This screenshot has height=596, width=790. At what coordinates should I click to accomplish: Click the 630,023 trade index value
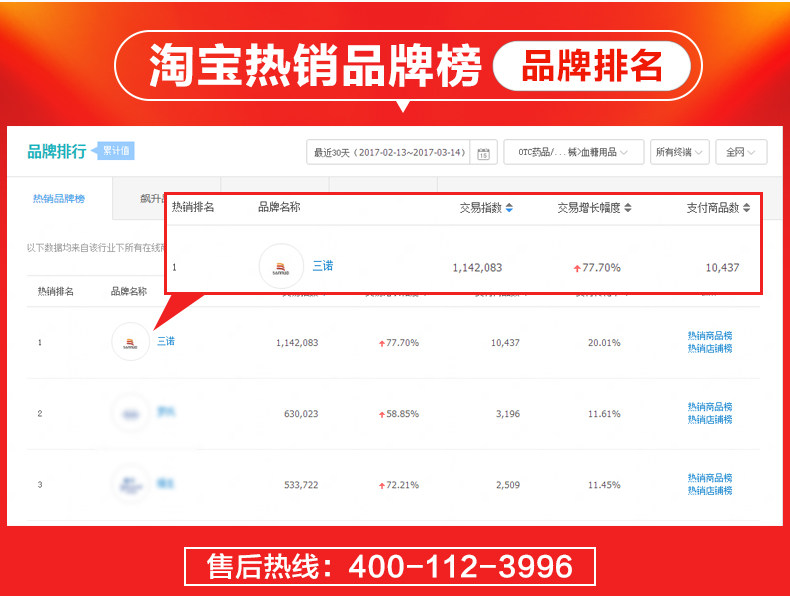coord(301,414)
